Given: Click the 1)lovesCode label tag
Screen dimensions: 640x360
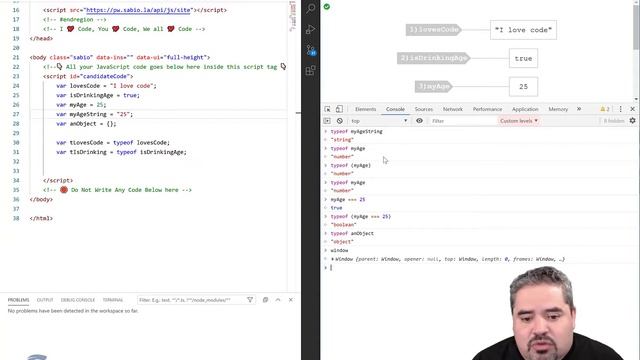Looking at the screenshot, I should pyautogui.click(x=433, y=30).
